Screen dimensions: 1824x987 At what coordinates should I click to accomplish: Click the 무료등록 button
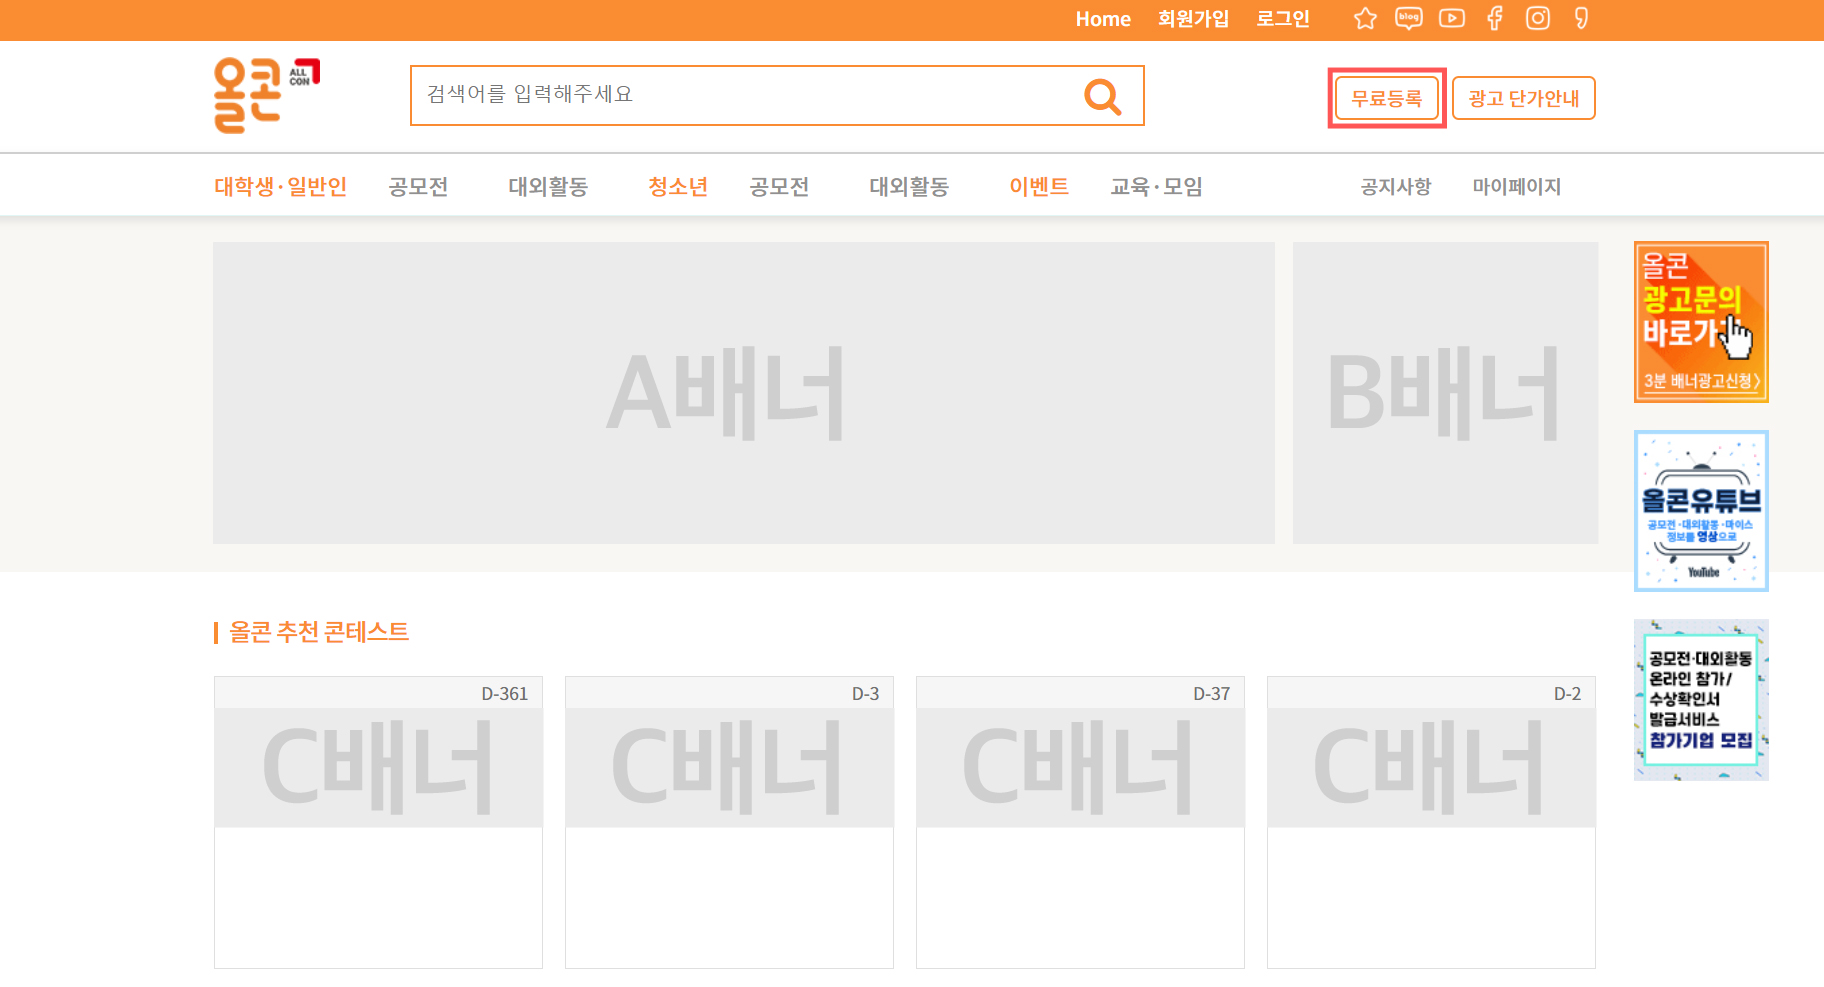click(1386, 98)
